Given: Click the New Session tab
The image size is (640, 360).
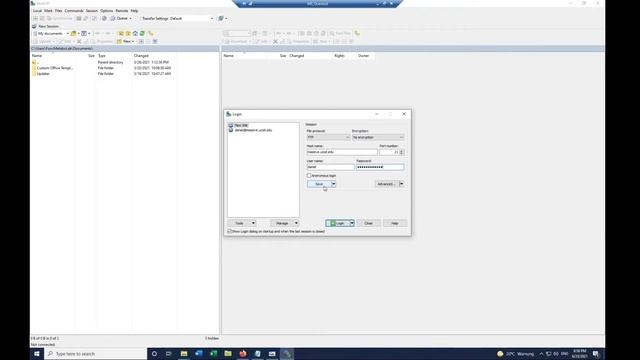Looking at the screenshot, I should 46,26.
